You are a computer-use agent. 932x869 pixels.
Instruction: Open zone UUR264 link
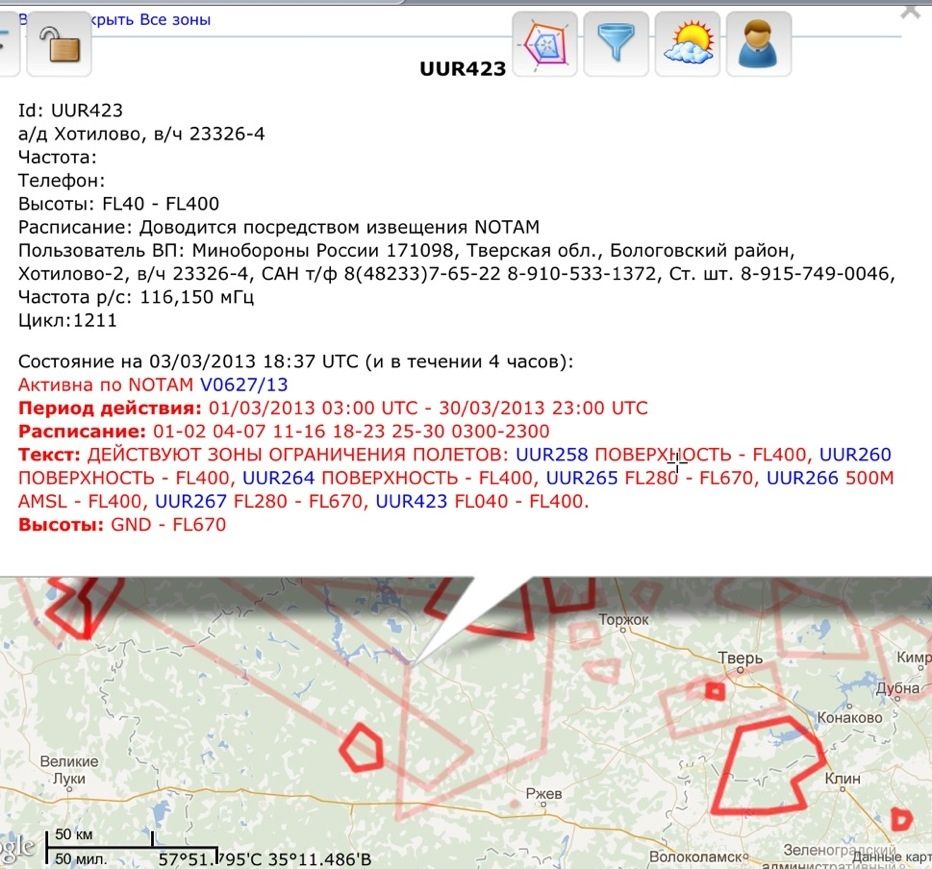click(x=278, y=478)
